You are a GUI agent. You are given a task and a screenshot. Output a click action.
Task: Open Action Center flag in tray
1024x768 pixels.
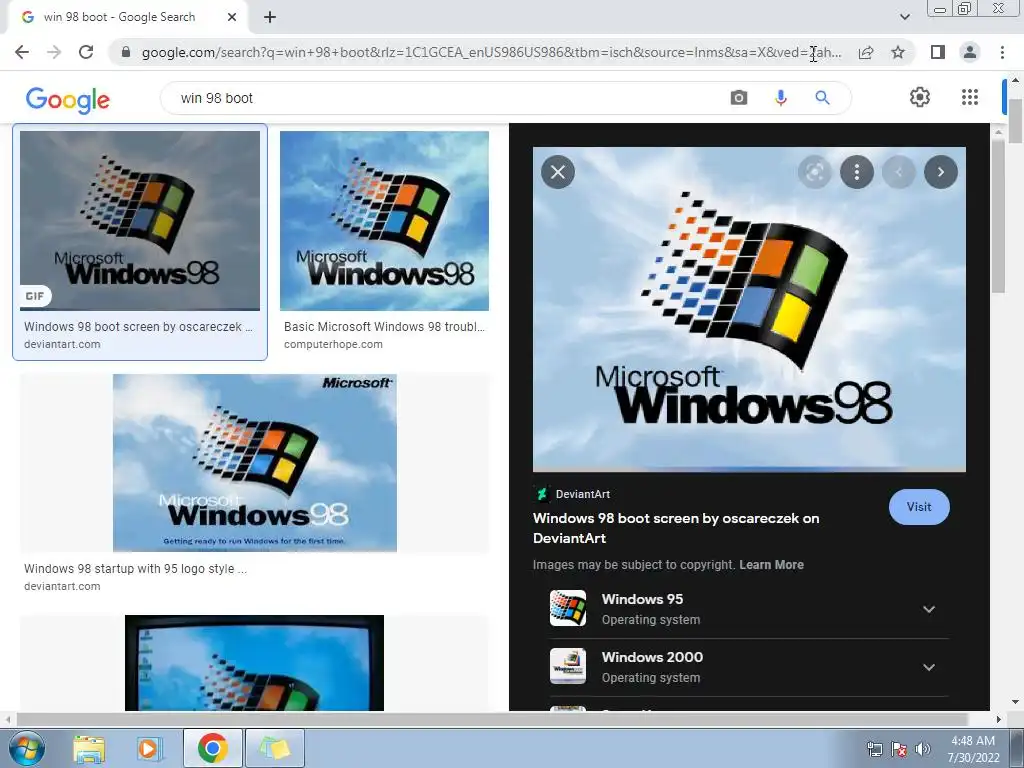(x=899, y=749)
